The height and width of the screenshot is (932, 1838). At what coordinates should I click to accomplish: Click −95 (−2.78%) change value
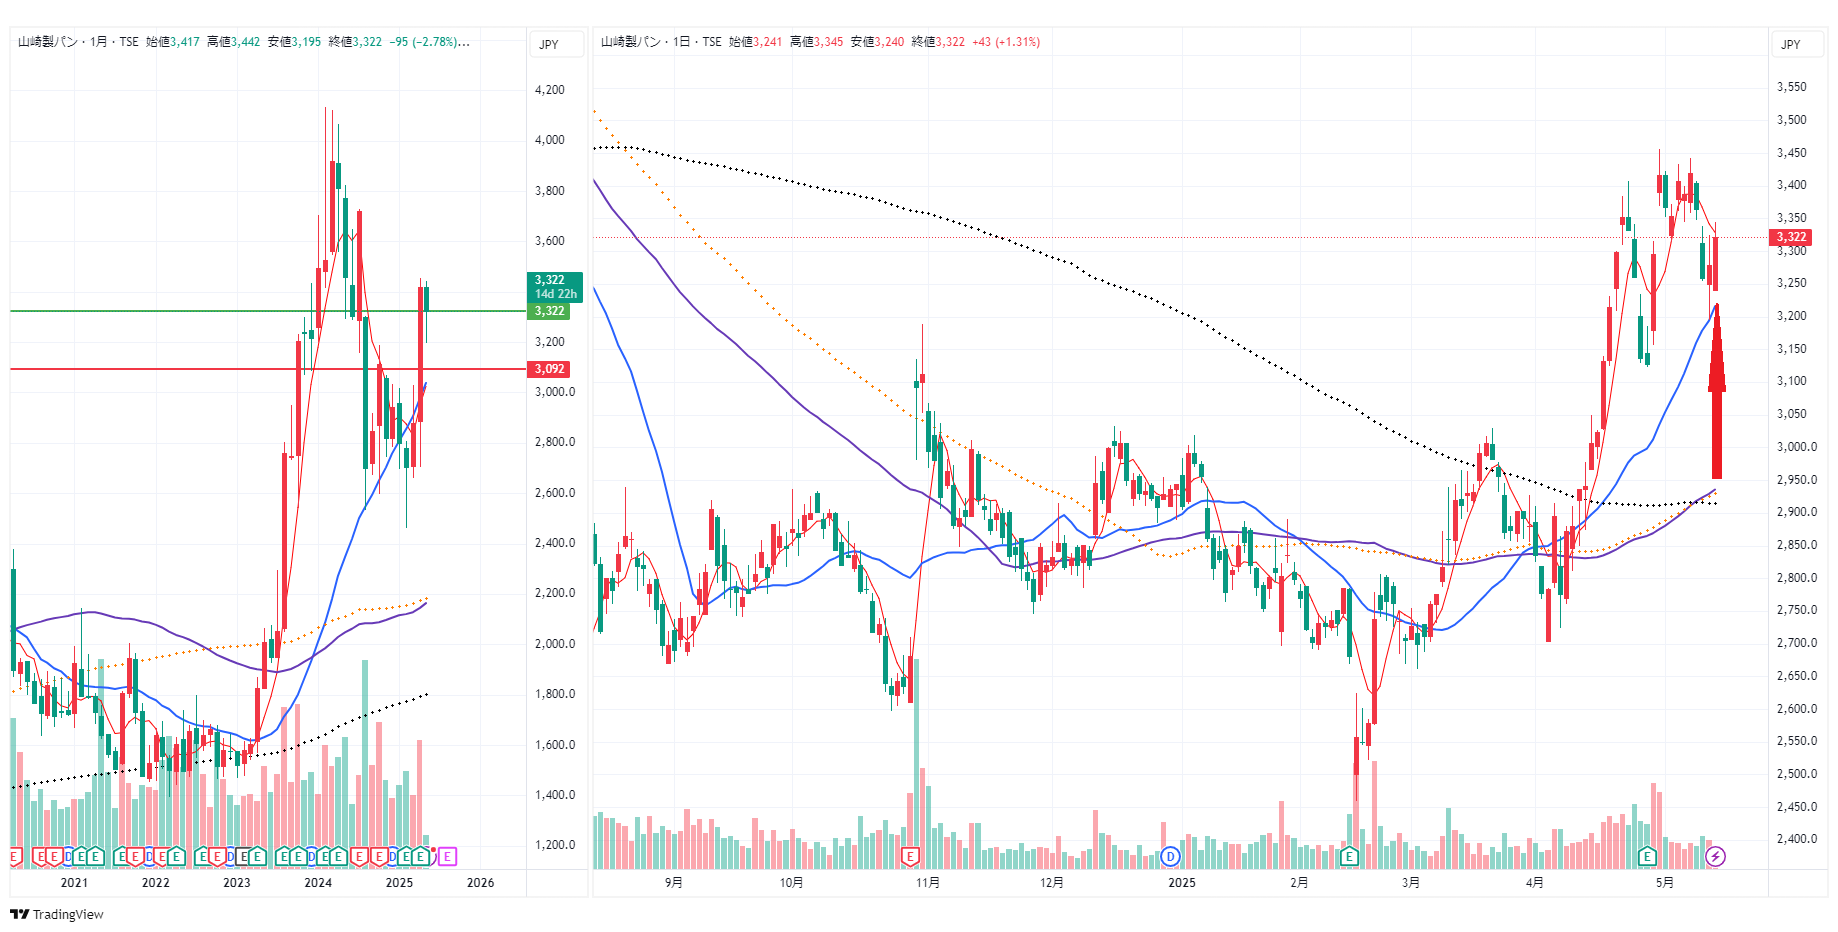click(423, 42)
